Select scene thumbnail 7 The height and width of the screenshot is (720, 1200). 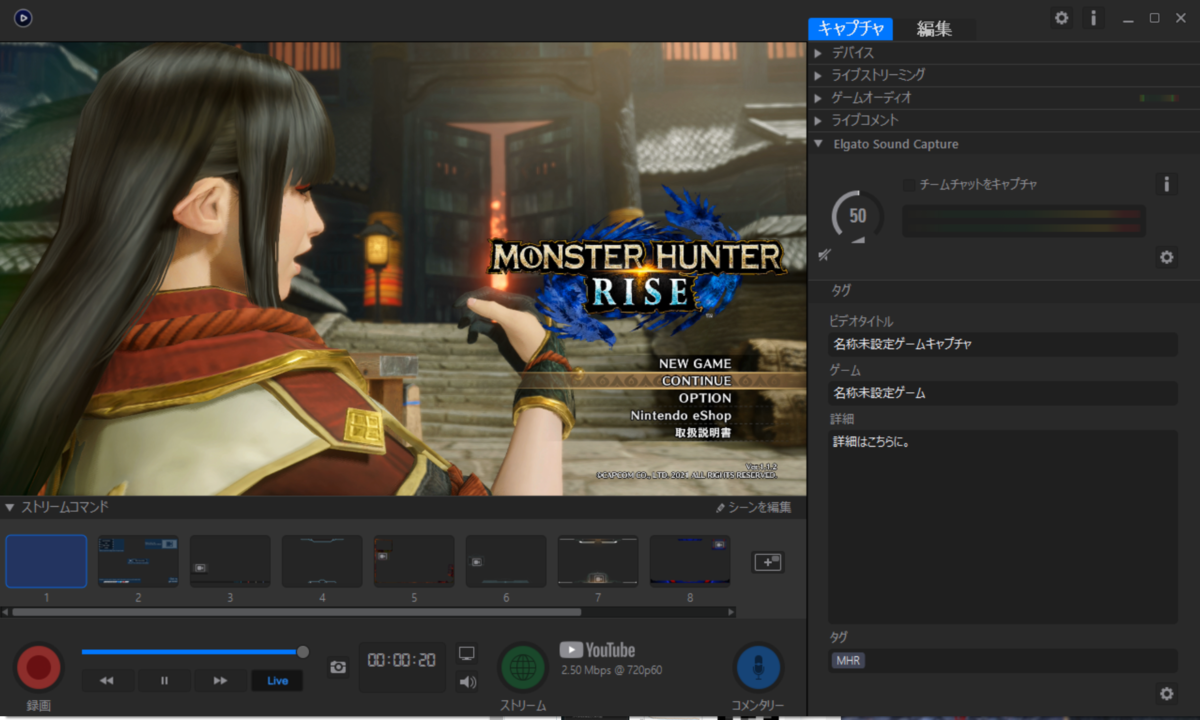pos(598,561)
